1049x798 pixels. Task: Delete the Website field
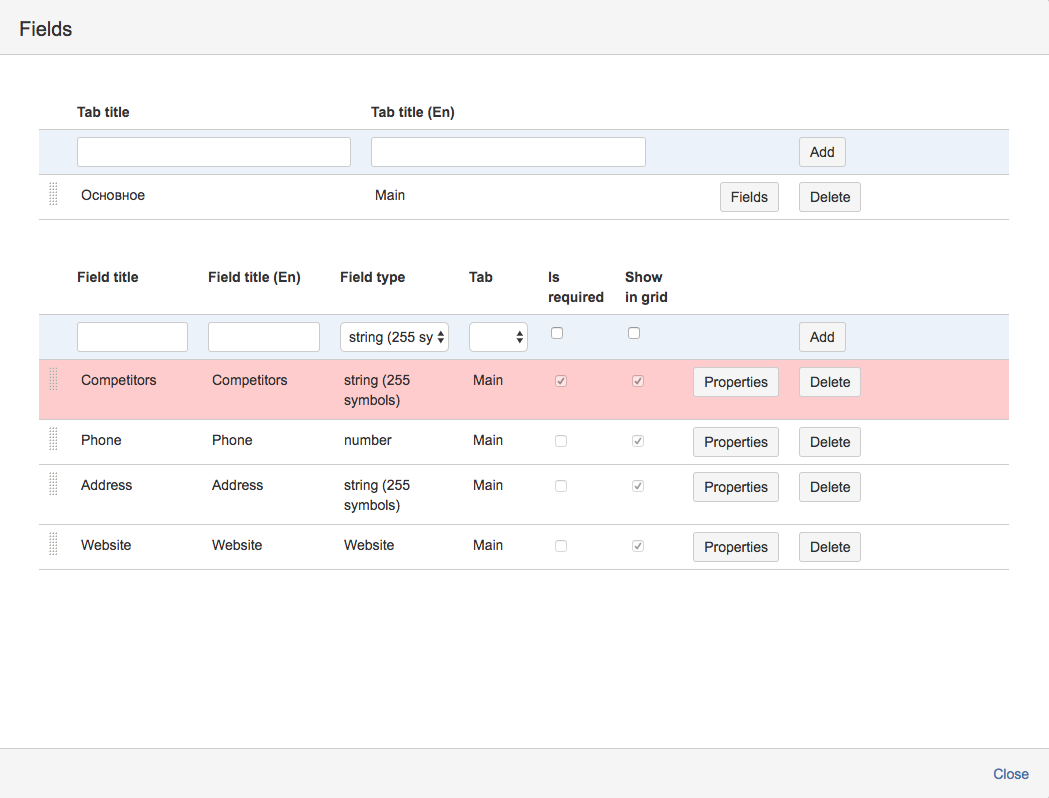829,547
